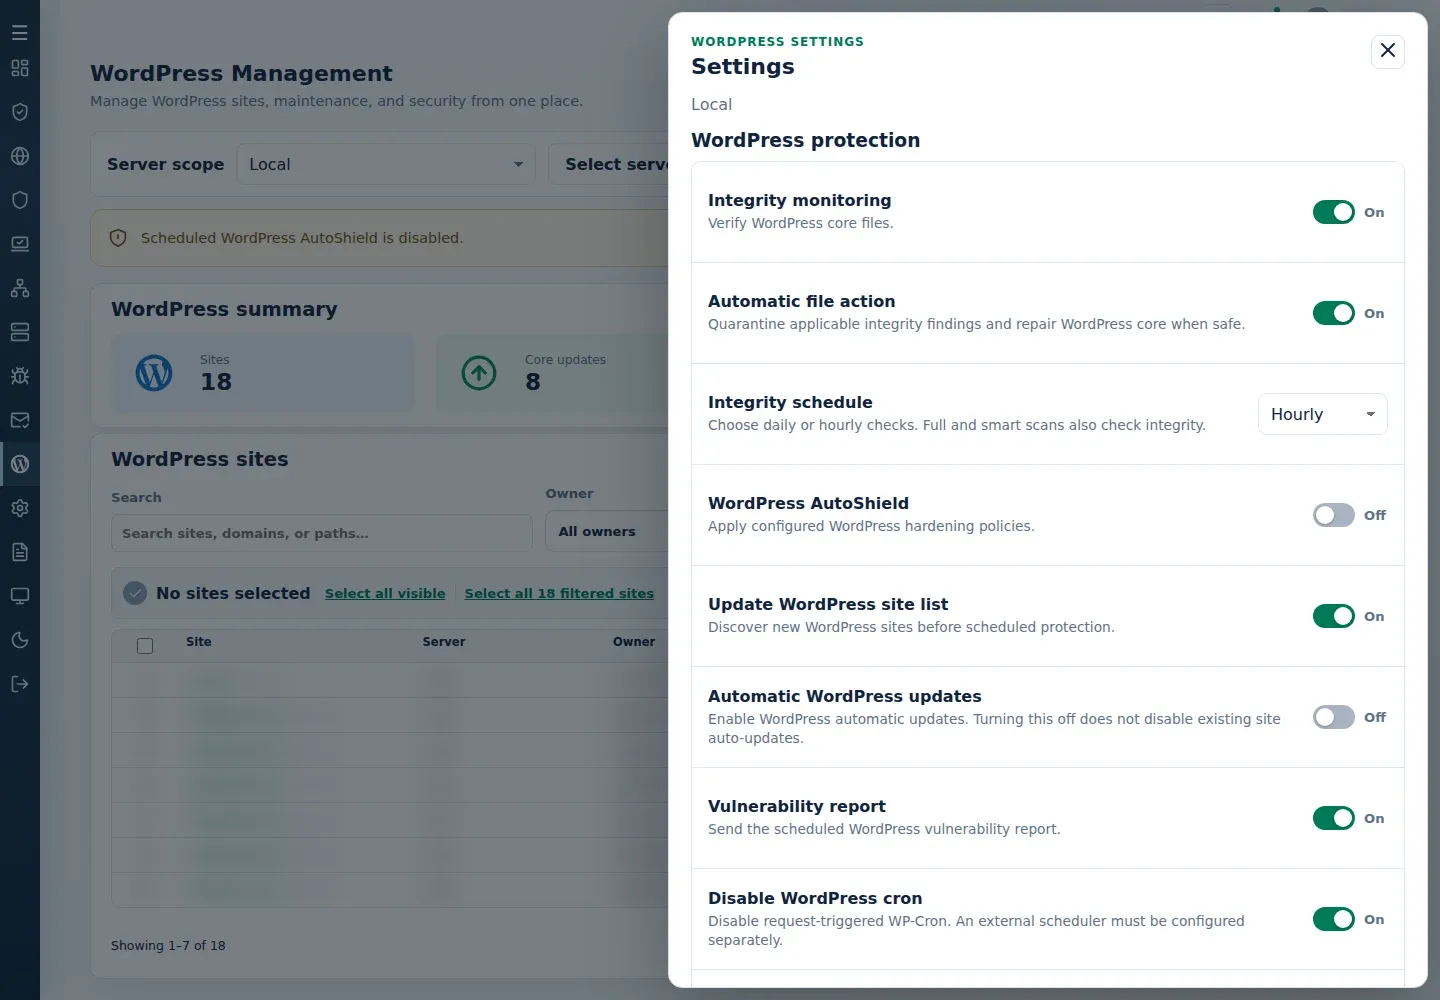Click the bug icon in sidebar
1440x1000 pixels.
(x=20, y=376)
